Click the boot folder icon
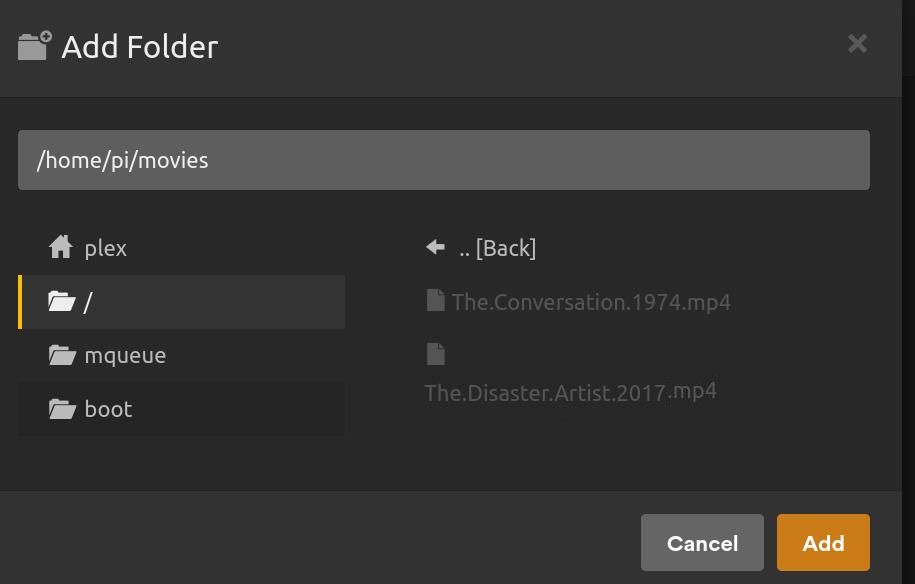The width and height of the screenshot is (915, 584). (61, 408)
